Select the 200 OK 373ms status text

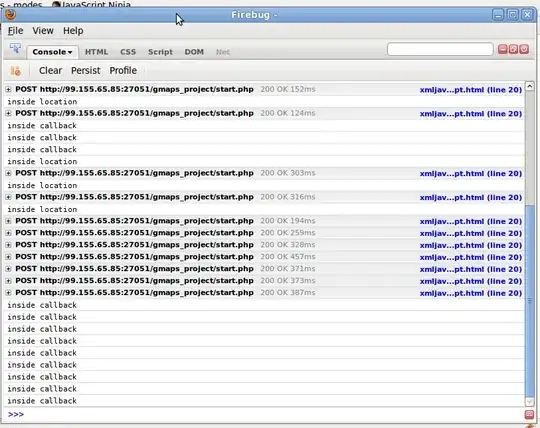288,281
